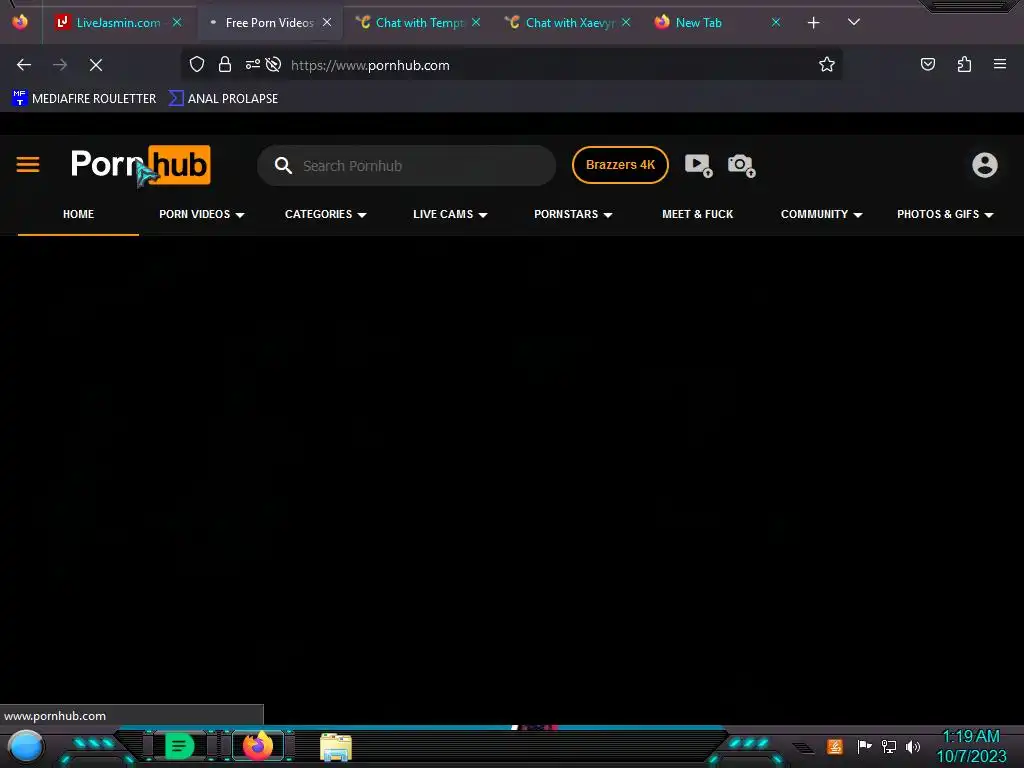Select the HOME navigation item

point(78,214)
